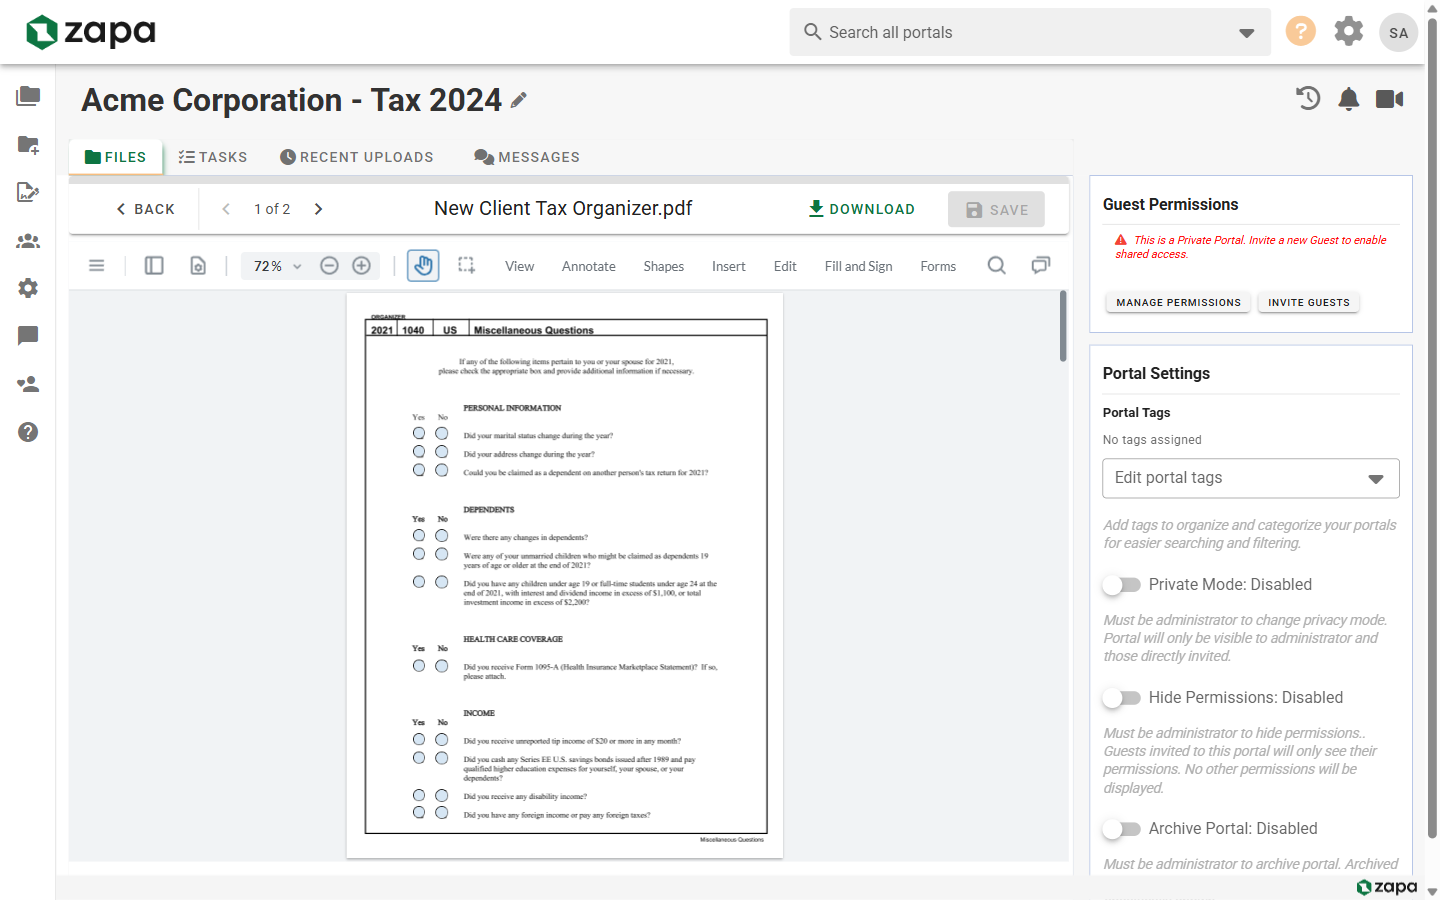Select Yes for marital status change question

(419, 433)
